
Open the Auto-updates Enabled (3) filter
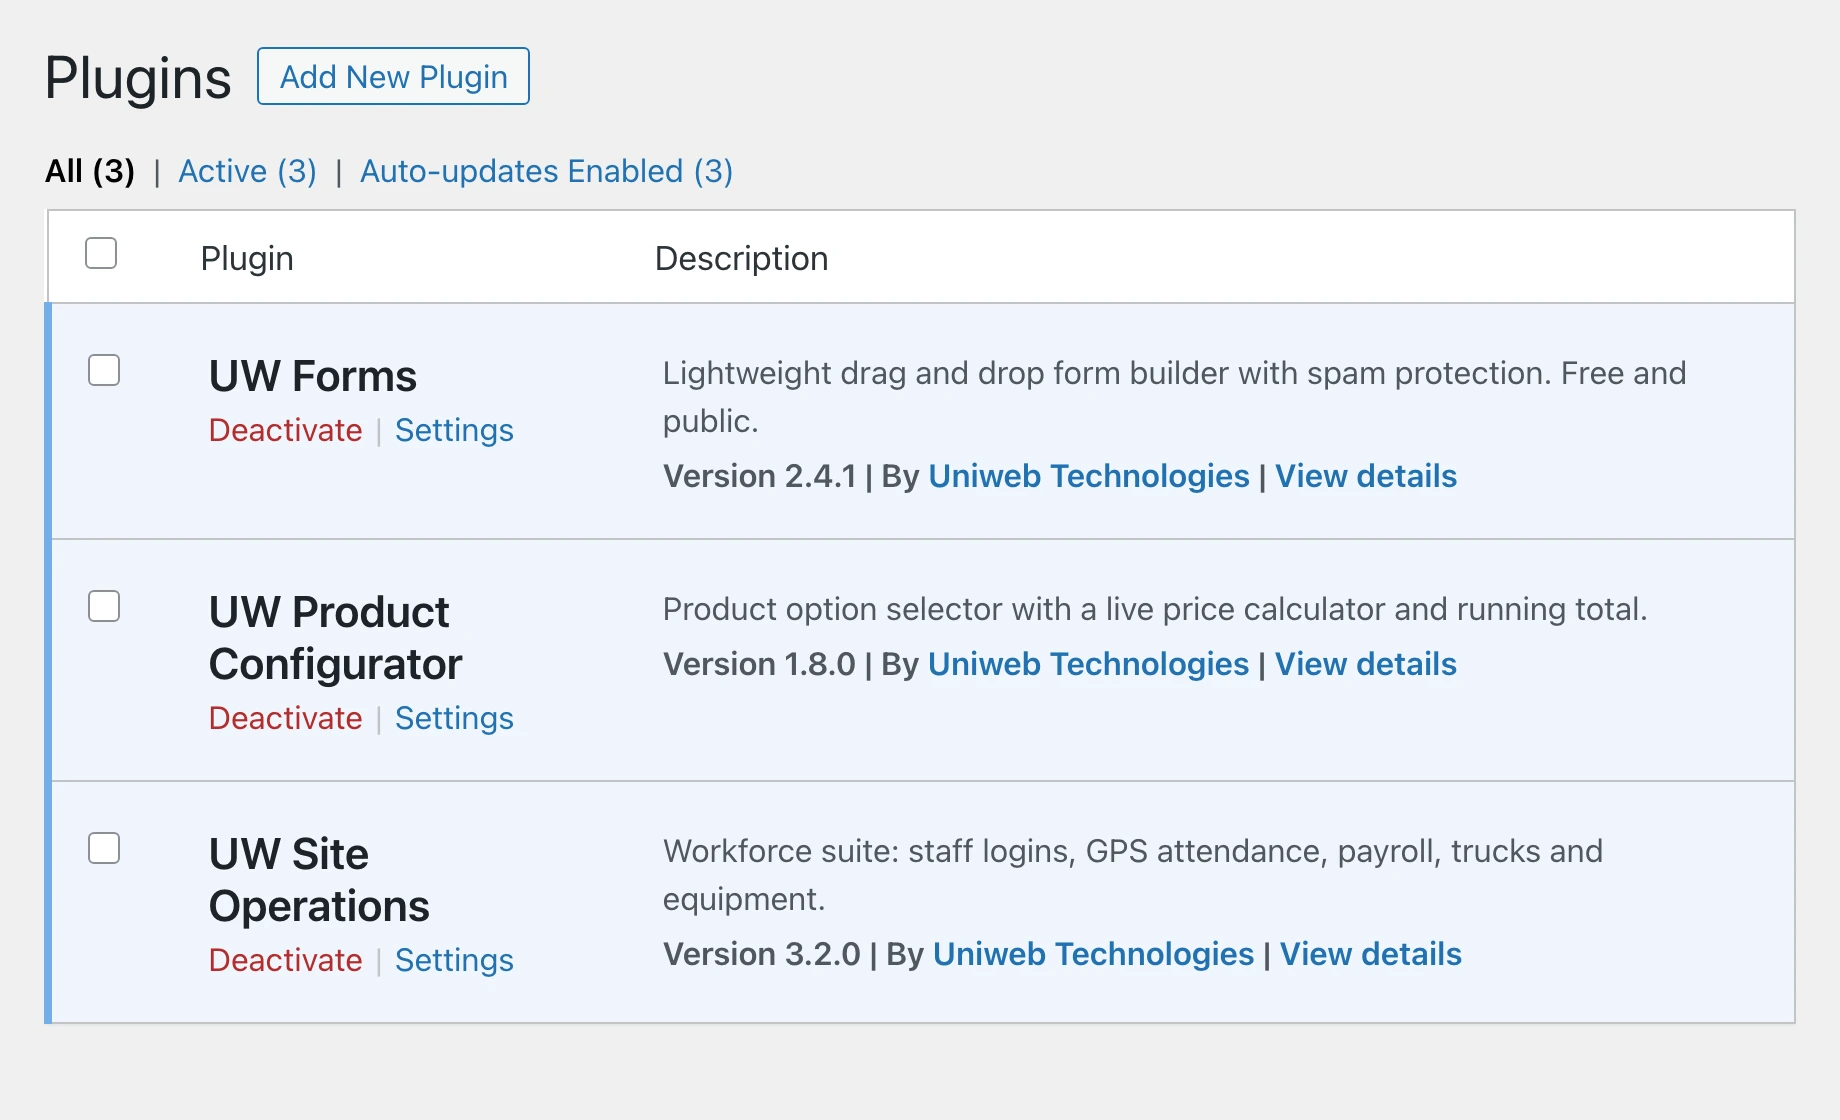tap(546, 171)
